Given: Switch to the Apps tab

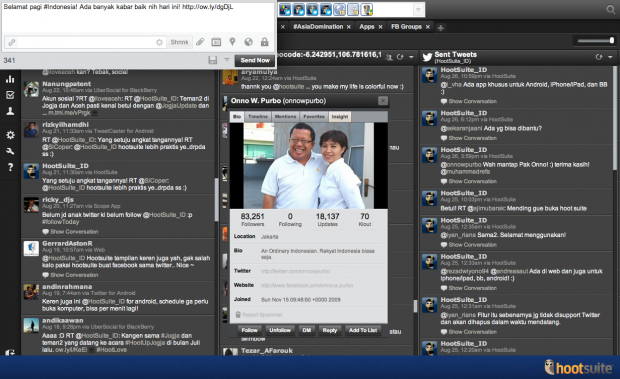Looking at the screenshot, I should pos(367,26).
